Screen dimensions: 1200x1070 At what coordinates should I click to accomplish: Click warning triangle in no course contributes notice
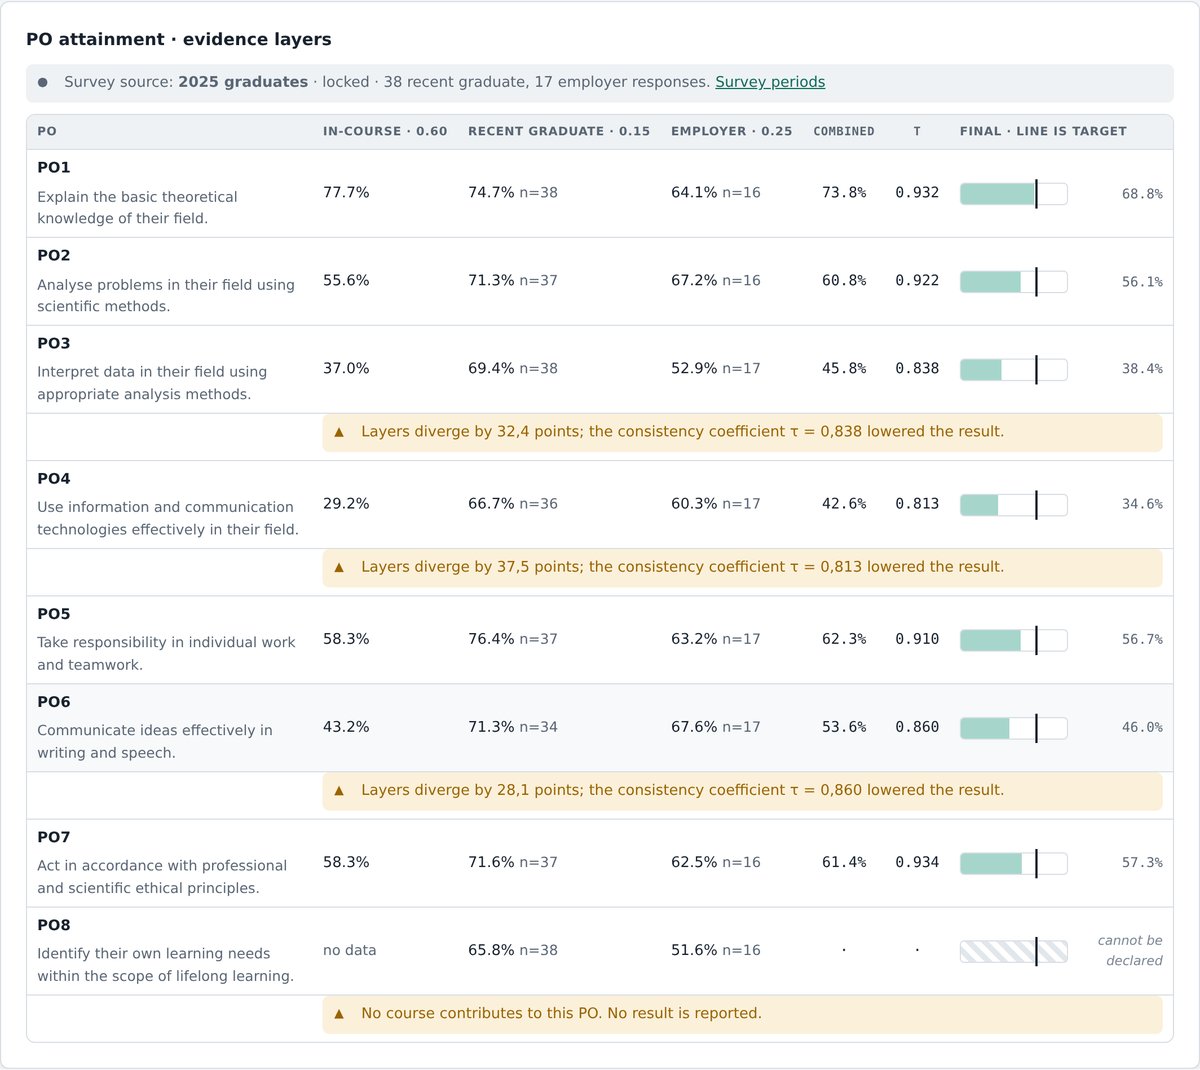coord(339,1013)
